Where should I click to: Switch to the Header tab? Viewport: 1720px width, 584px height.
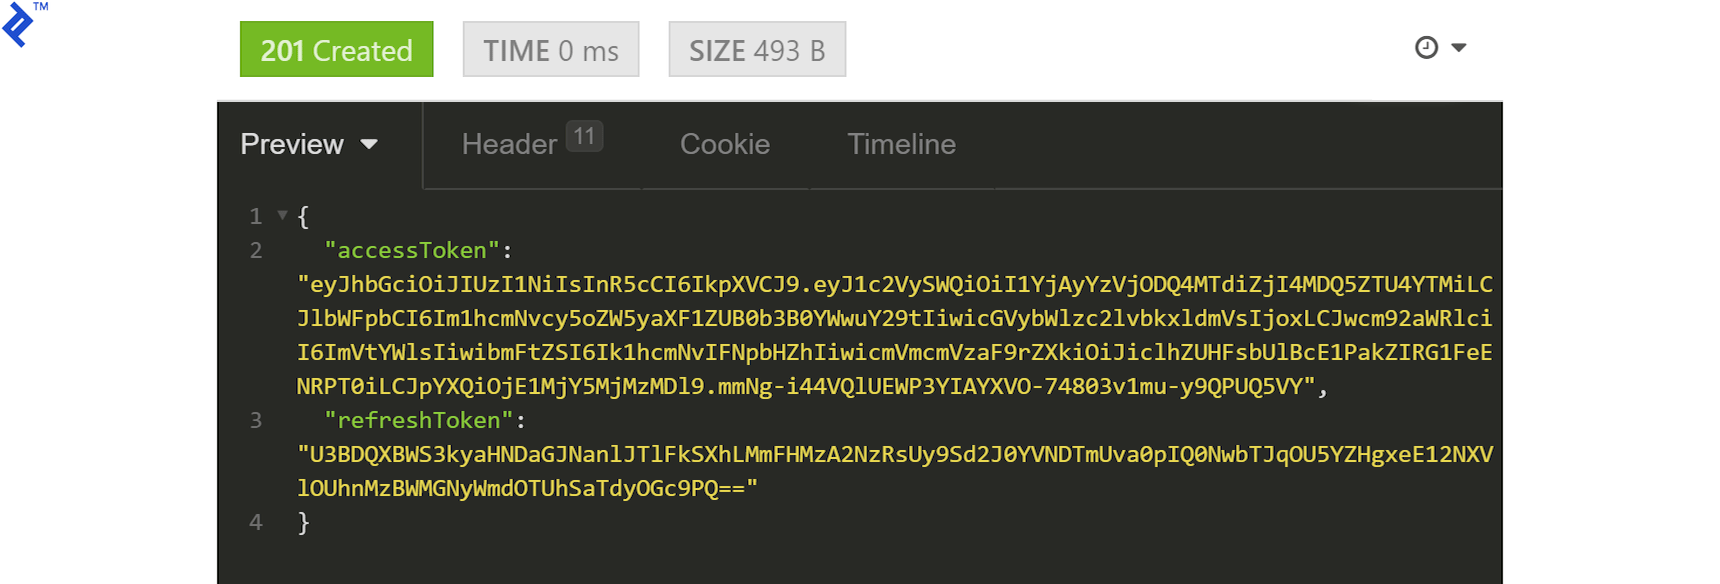coord(510,144)
